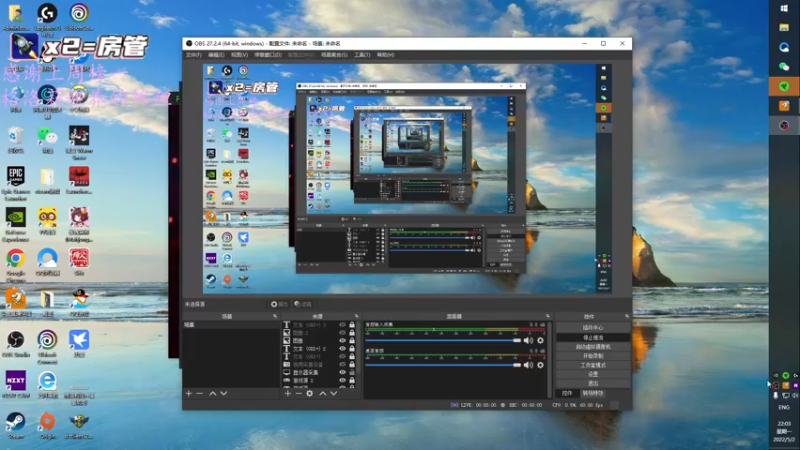
Task: Mute the desktop audio track
Action: pyautogui.click(x=529, y=365)
